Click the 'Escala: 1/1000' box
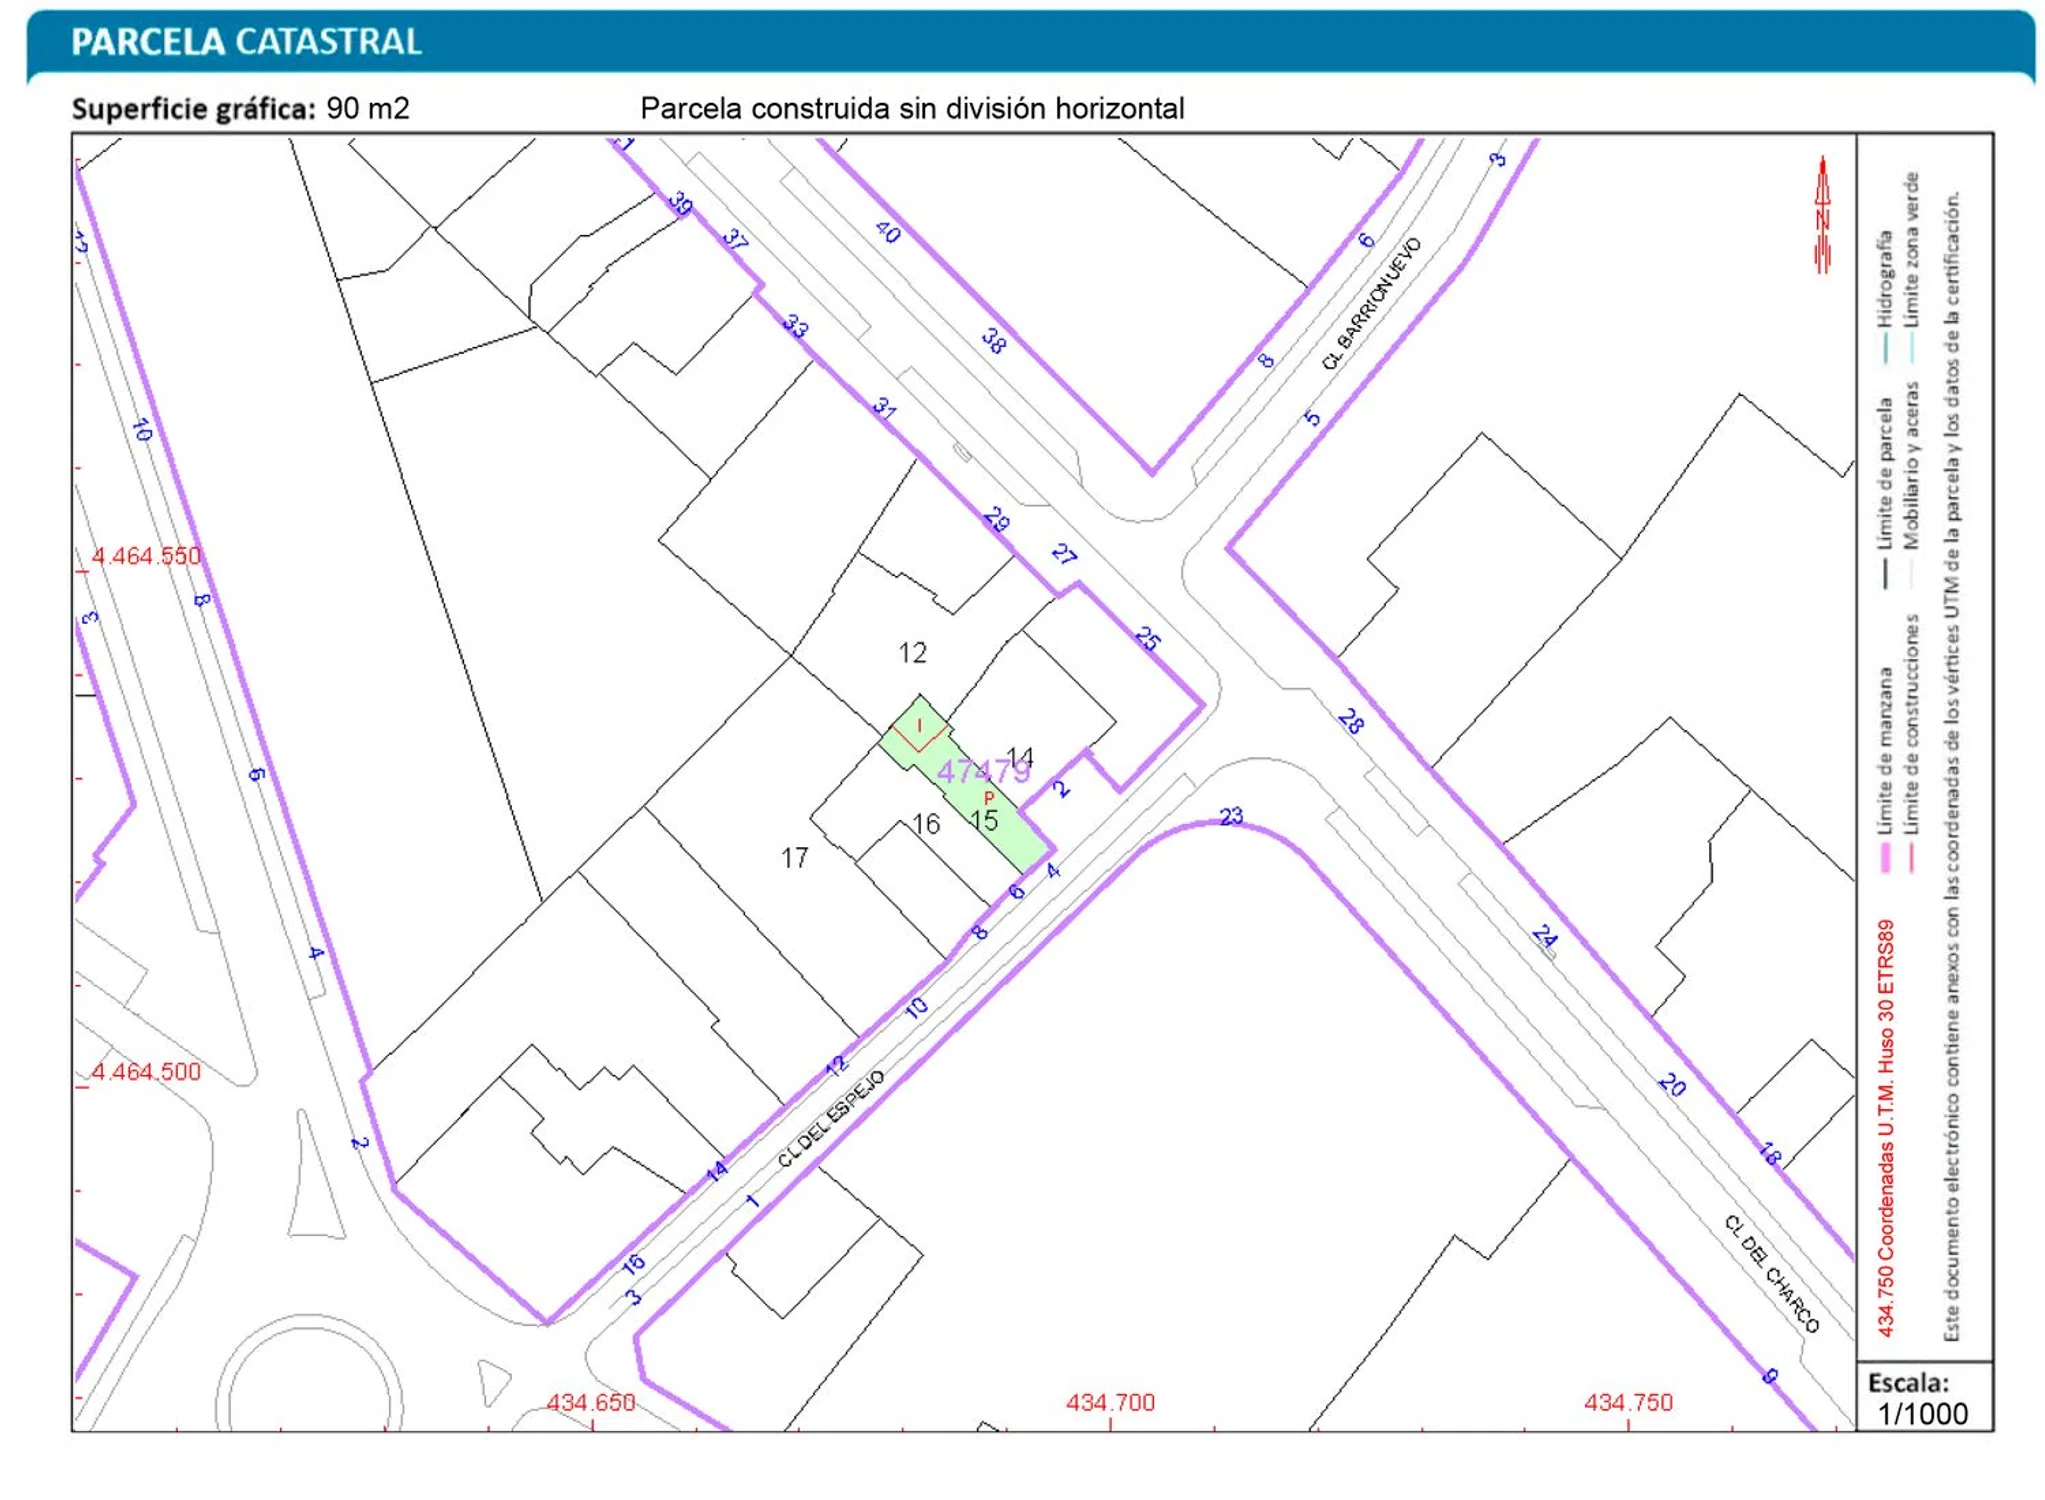 tap(1922, 1397)
